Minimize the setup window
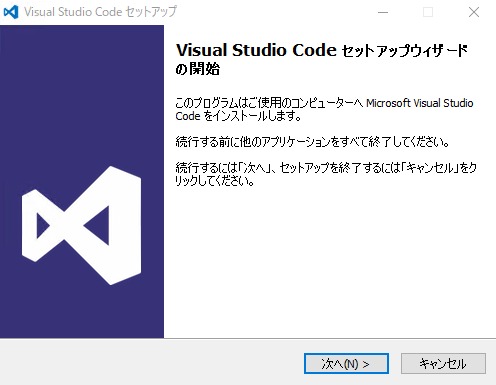496x385 pixels. pos(383,12)
